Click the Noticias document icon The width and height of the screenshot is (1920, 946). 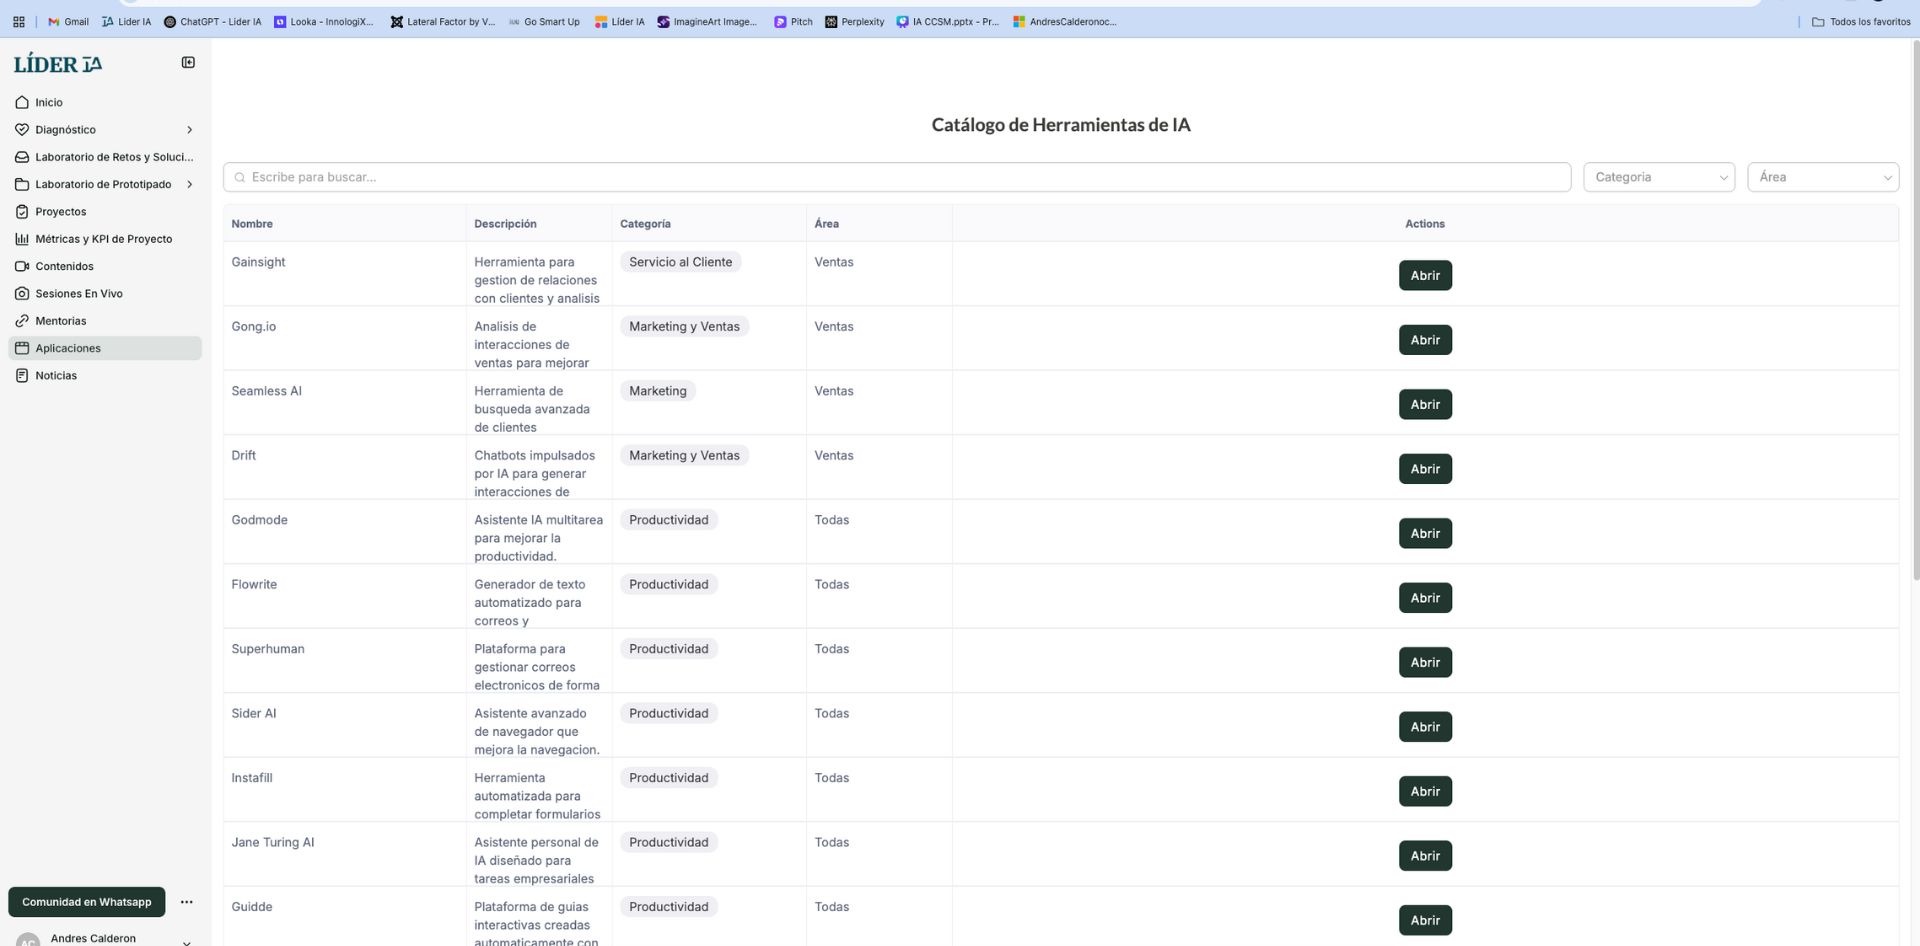tap(22, 376)
